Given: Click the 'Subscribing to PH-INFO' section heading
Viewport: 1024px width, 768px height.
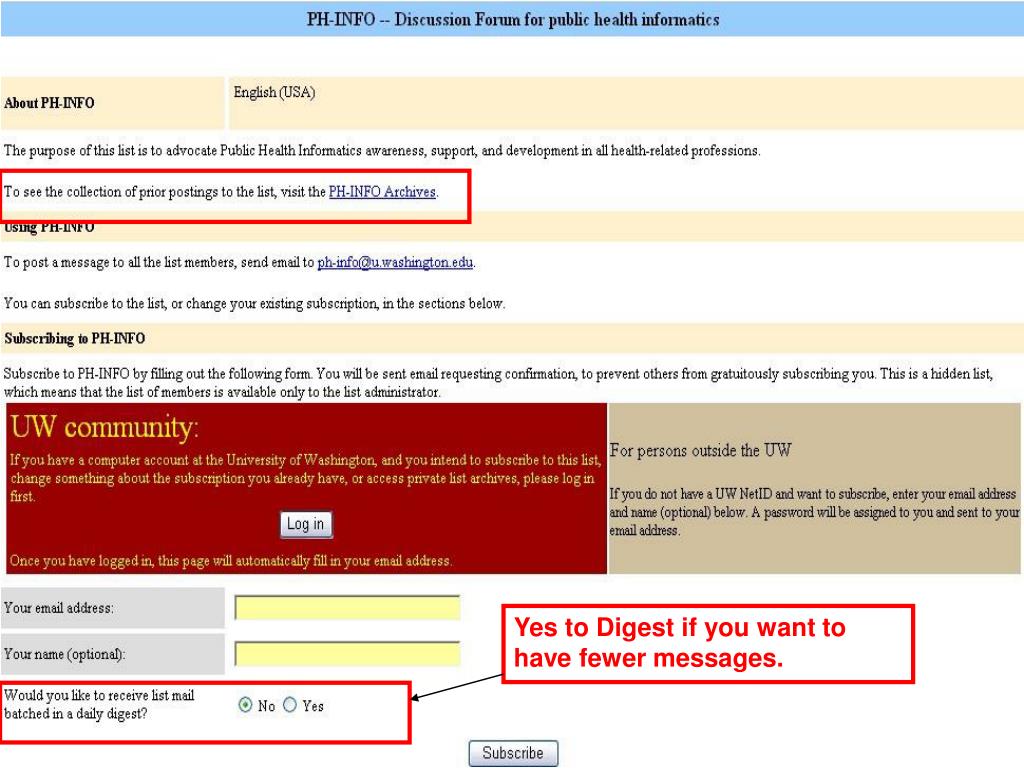Looking at the screenshot, I should tap(74, 338).
